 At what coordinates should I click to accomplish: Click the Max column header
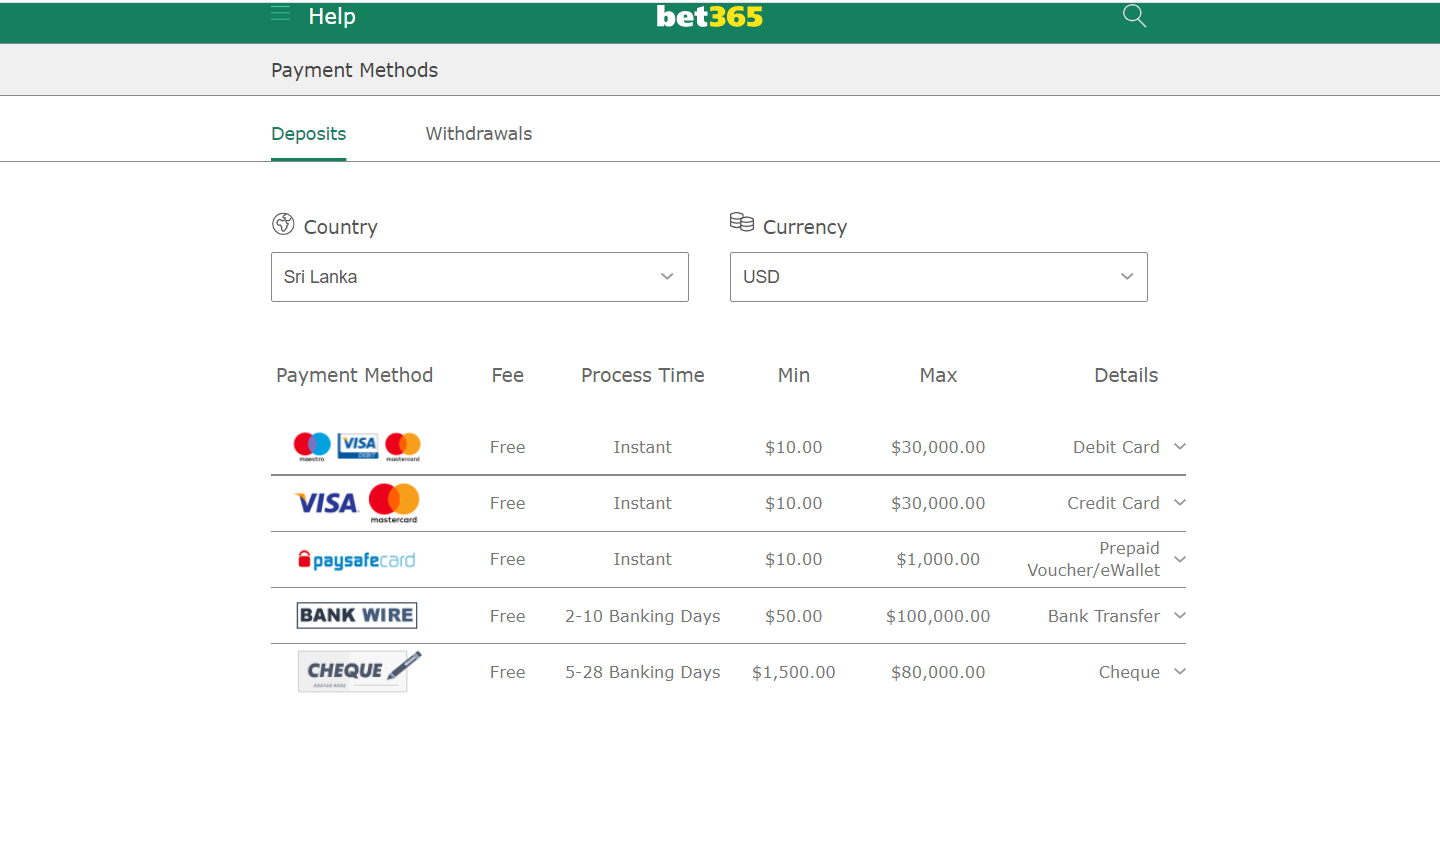coord(938,375)
